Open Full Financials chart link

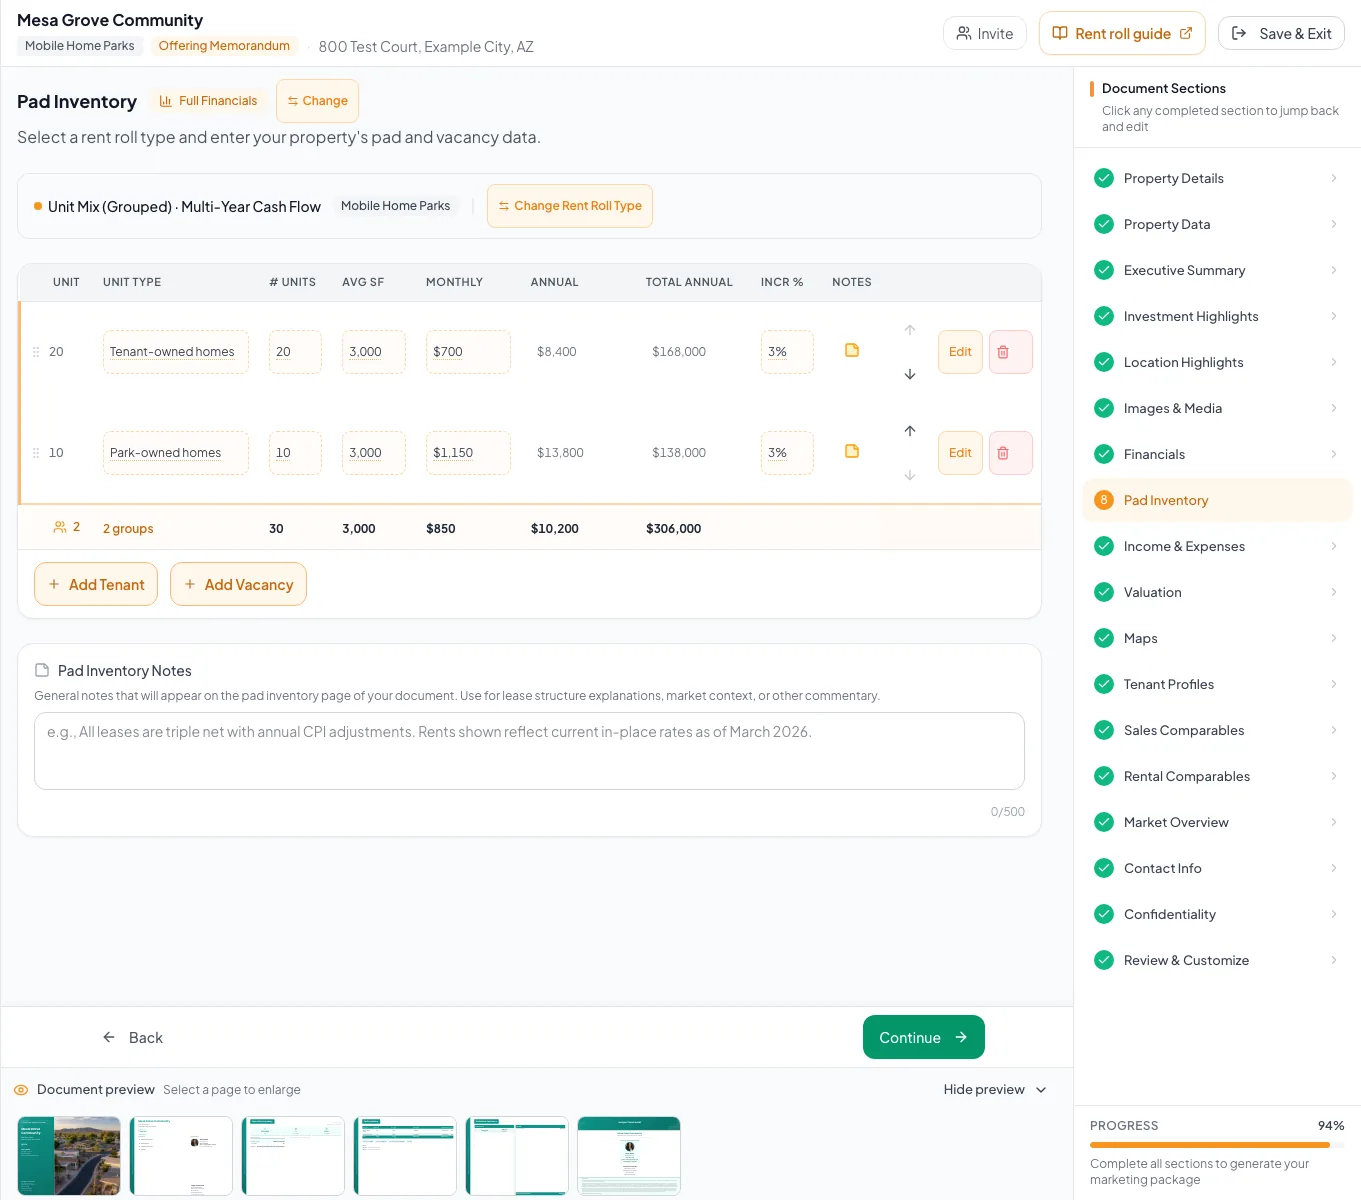click(x=208, y=101)
